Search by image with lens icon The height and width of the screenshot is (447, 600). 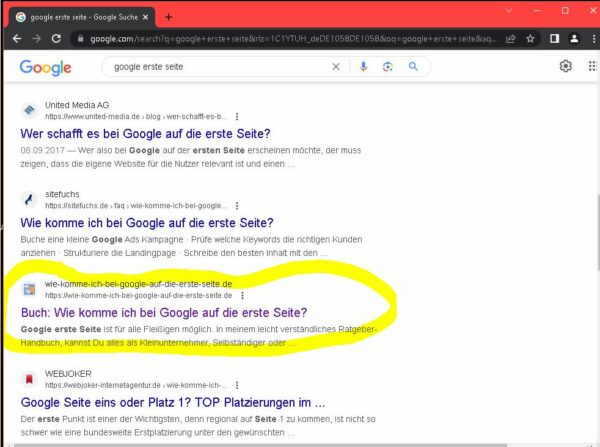click(388, 67)
